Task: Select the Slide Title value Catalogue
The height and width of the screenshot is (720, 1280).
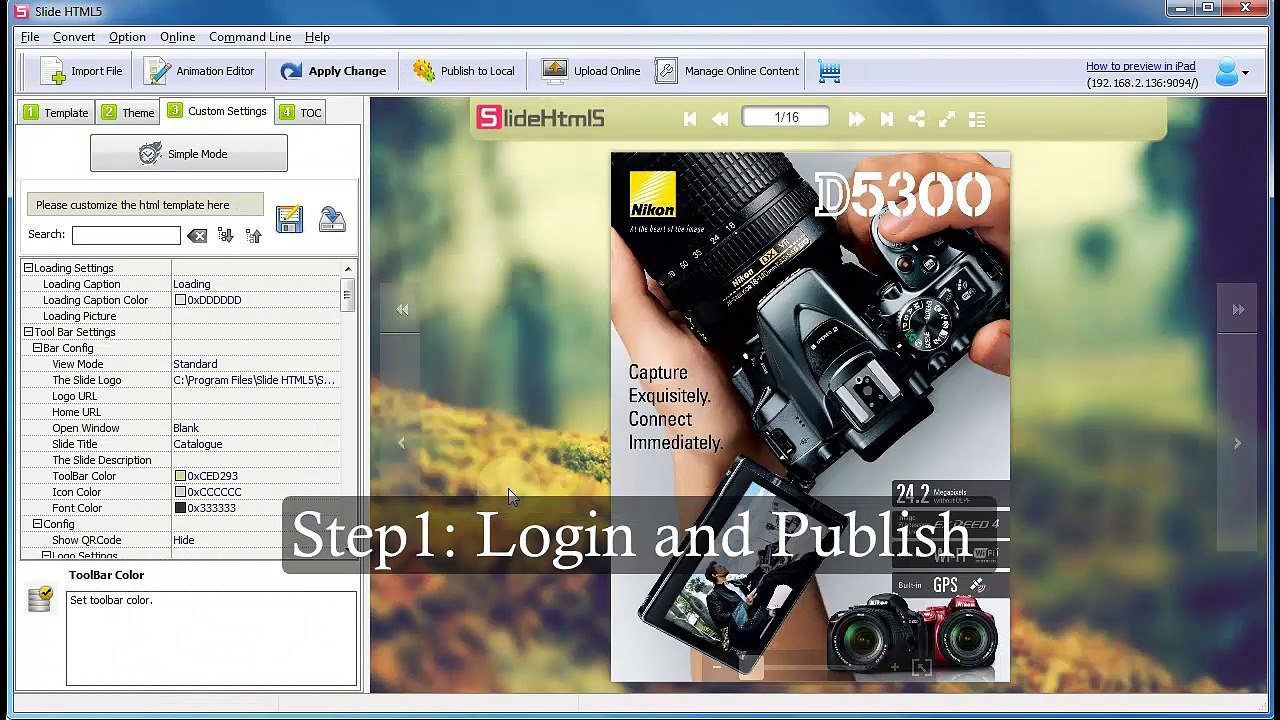Action: click(198, 444)
